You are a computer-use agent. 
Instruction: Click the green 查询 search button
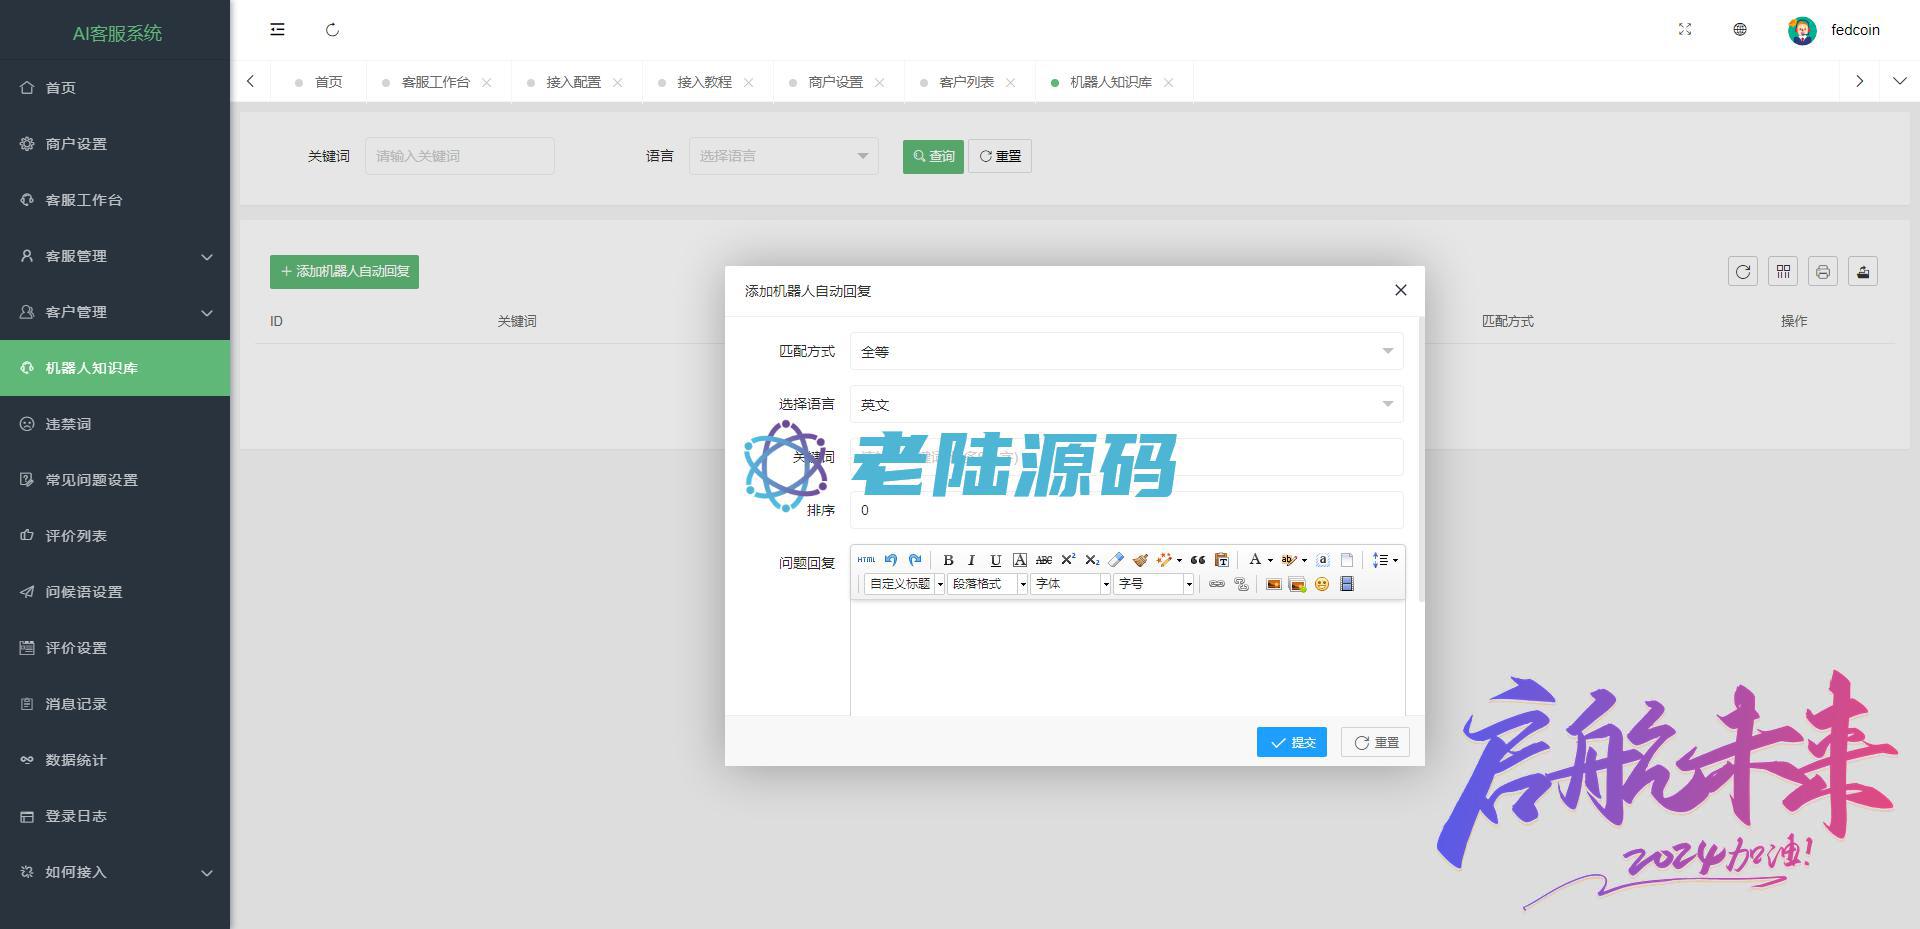tap(933, 156)
